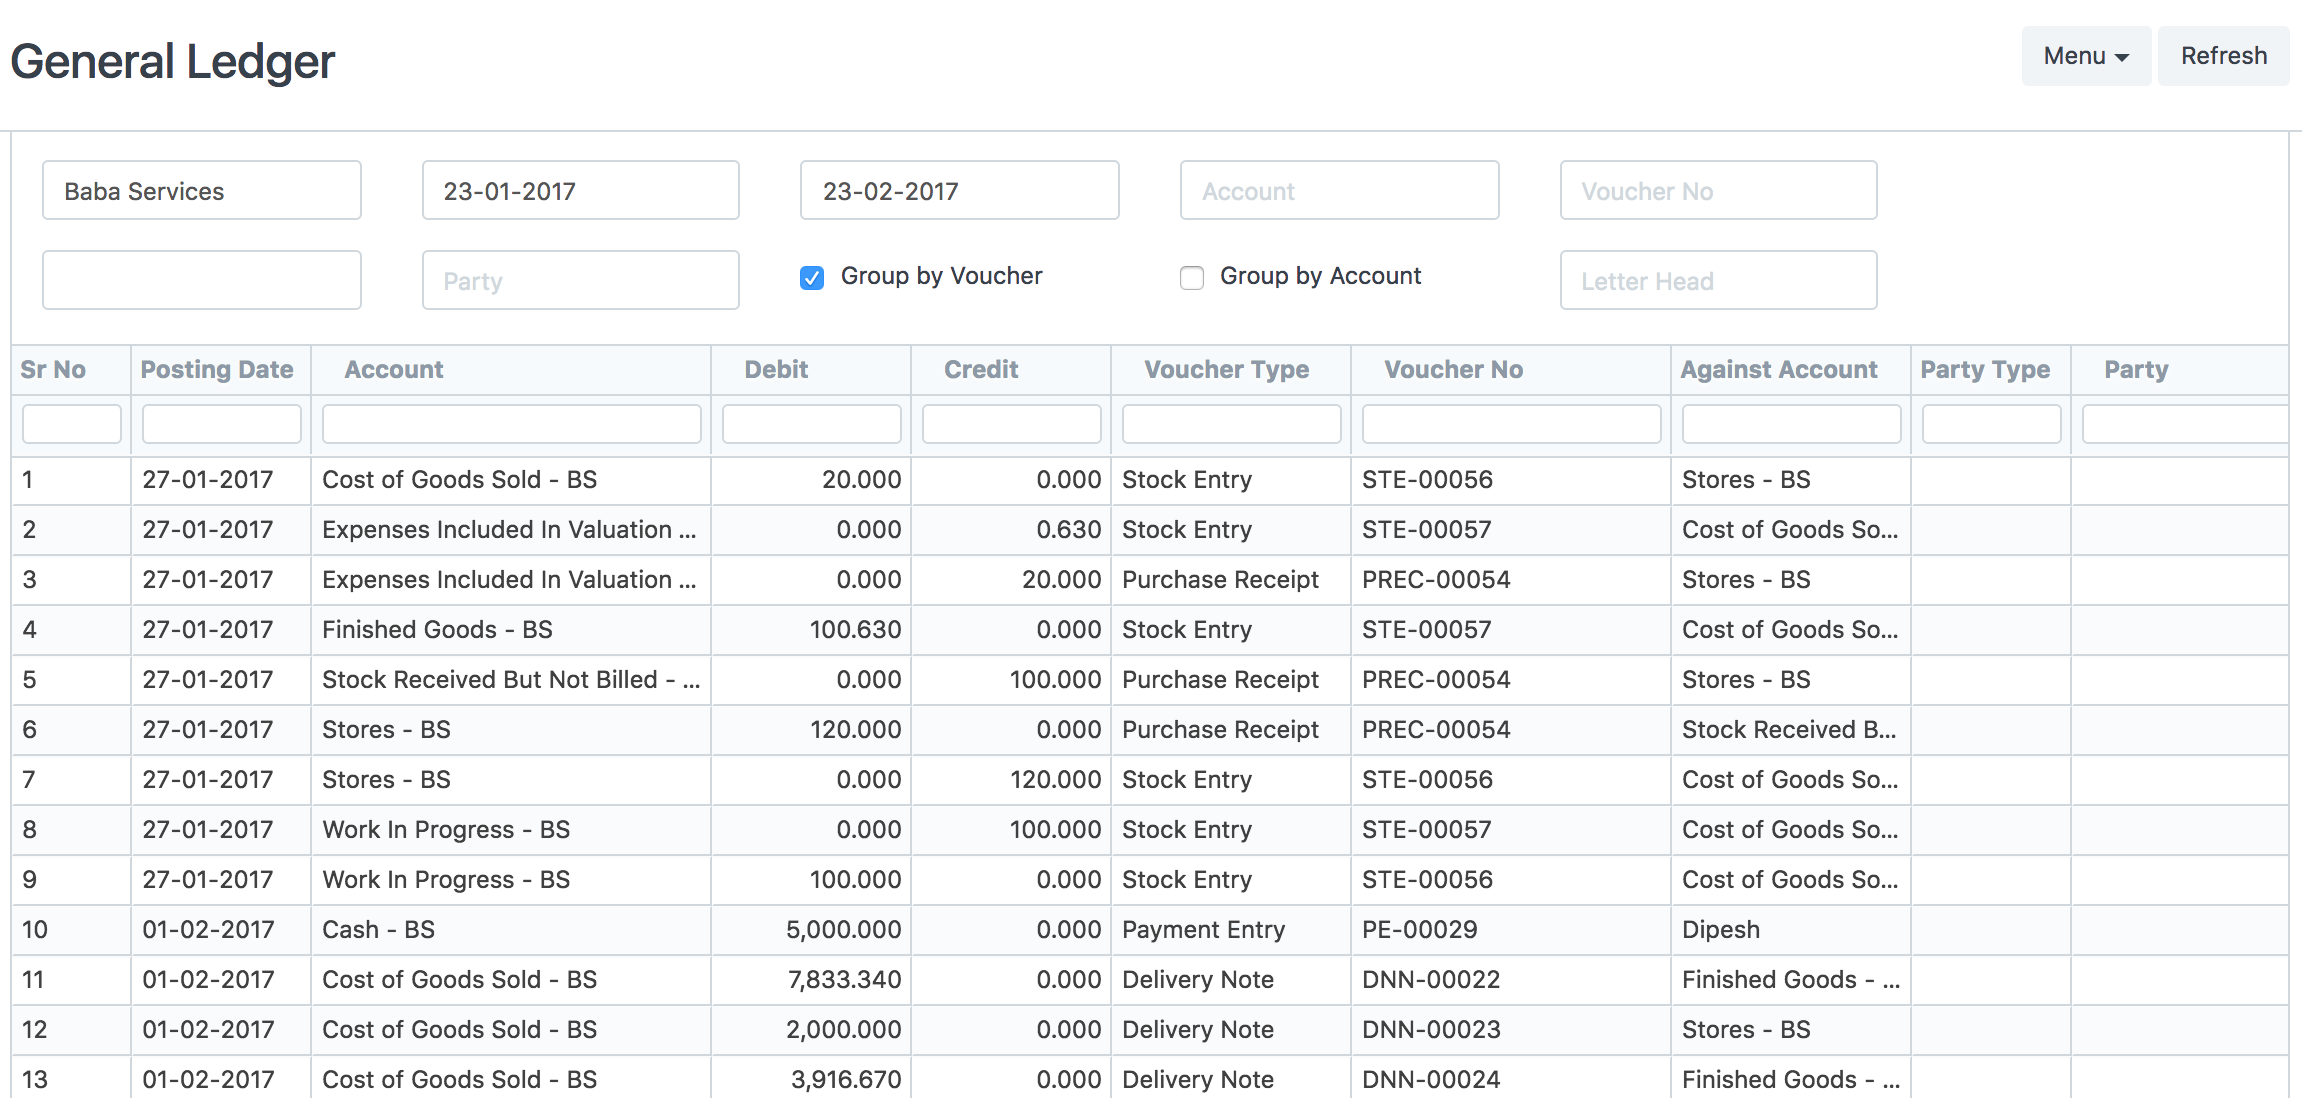
Task: Open the Menu dropdown
Action: [x=2085, y=56]
